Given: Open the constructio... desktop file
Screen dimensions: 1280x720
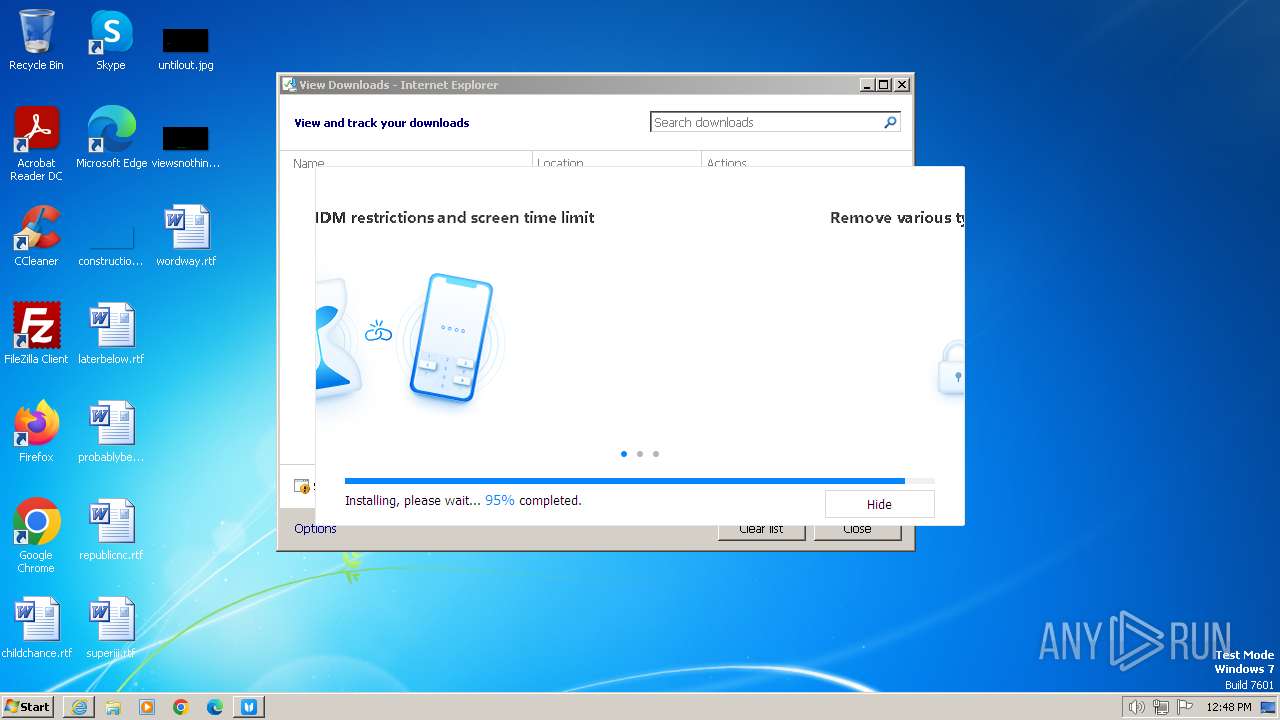Looking at the screenshot, I should tap(111, 245).
